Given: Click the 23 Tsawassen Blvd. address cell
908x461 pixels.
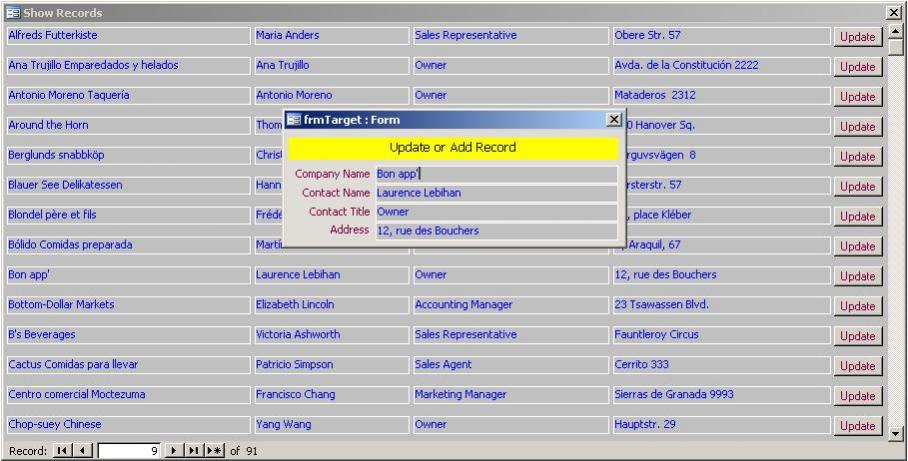Looking at the screenshot, I should 722,305.
